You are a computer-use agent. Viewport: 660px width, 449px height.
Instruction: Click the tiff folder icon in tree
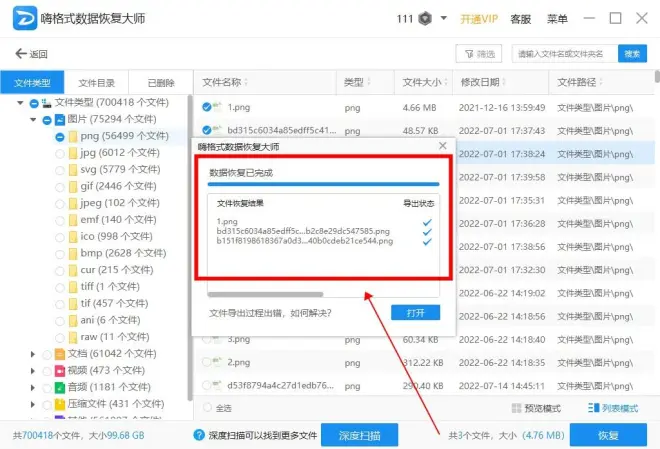(x=73, y=287)
